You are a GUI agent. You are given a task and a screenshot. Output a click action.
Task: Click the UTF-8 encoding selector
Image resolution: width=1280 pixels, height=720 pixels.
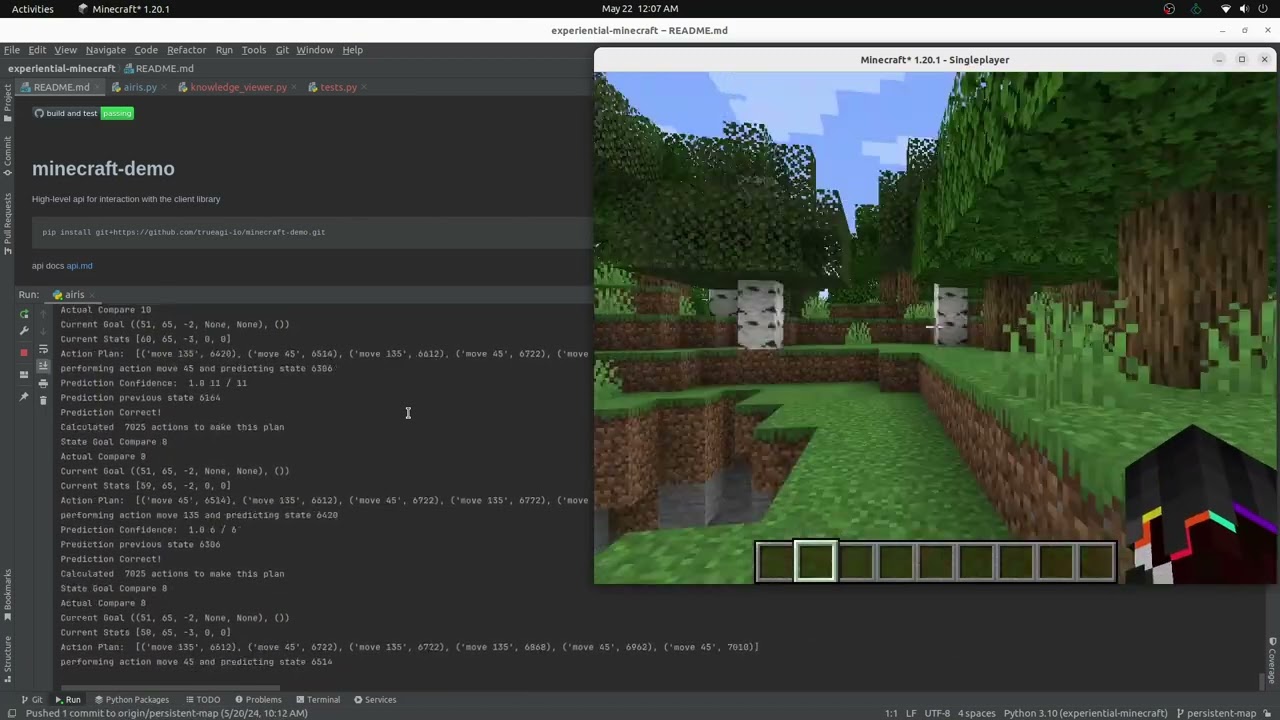937,714
